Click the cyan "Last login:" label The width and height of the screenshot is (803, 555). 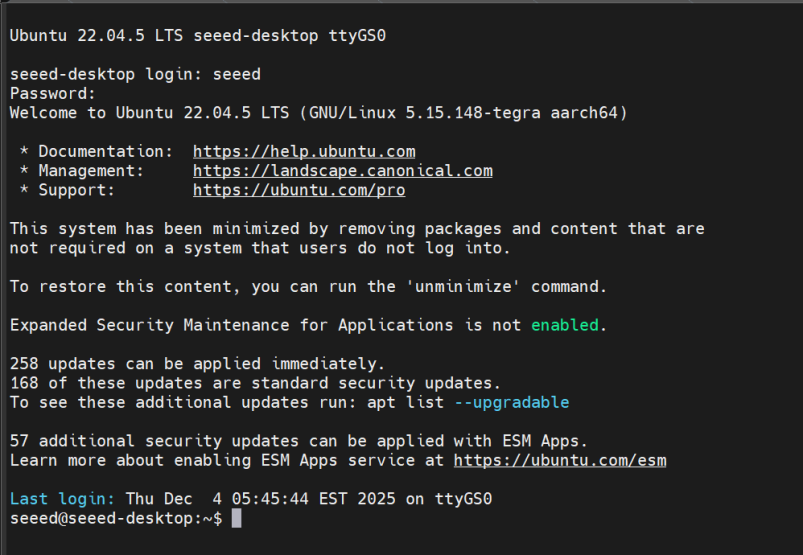pos(62,499)
